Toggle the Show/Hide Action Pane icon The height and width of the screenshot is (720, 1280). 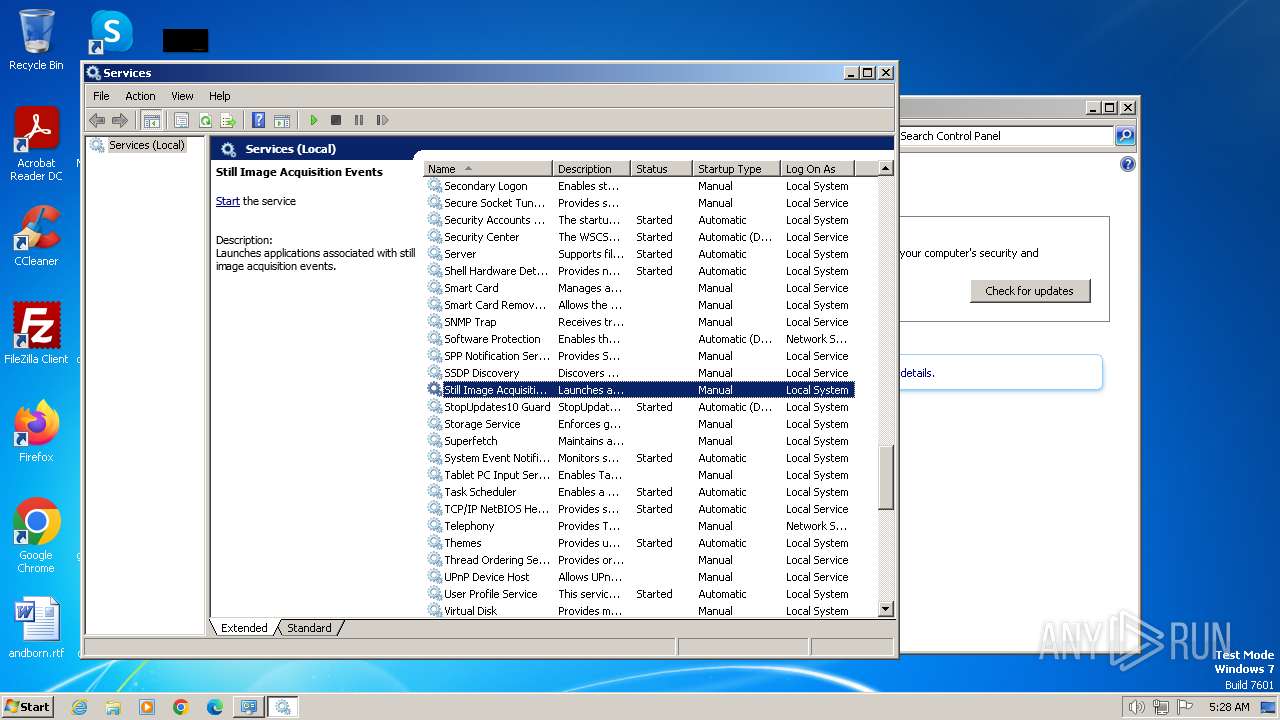click(282, 120)
